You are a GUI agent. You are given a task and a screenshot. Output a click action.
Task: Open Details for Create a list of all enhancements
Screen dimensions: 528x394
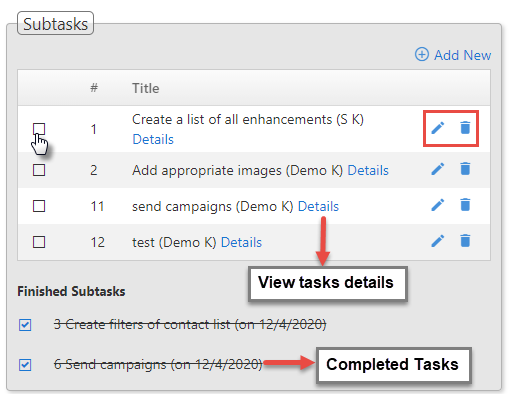pyautogui.click(x=153, y=139)
